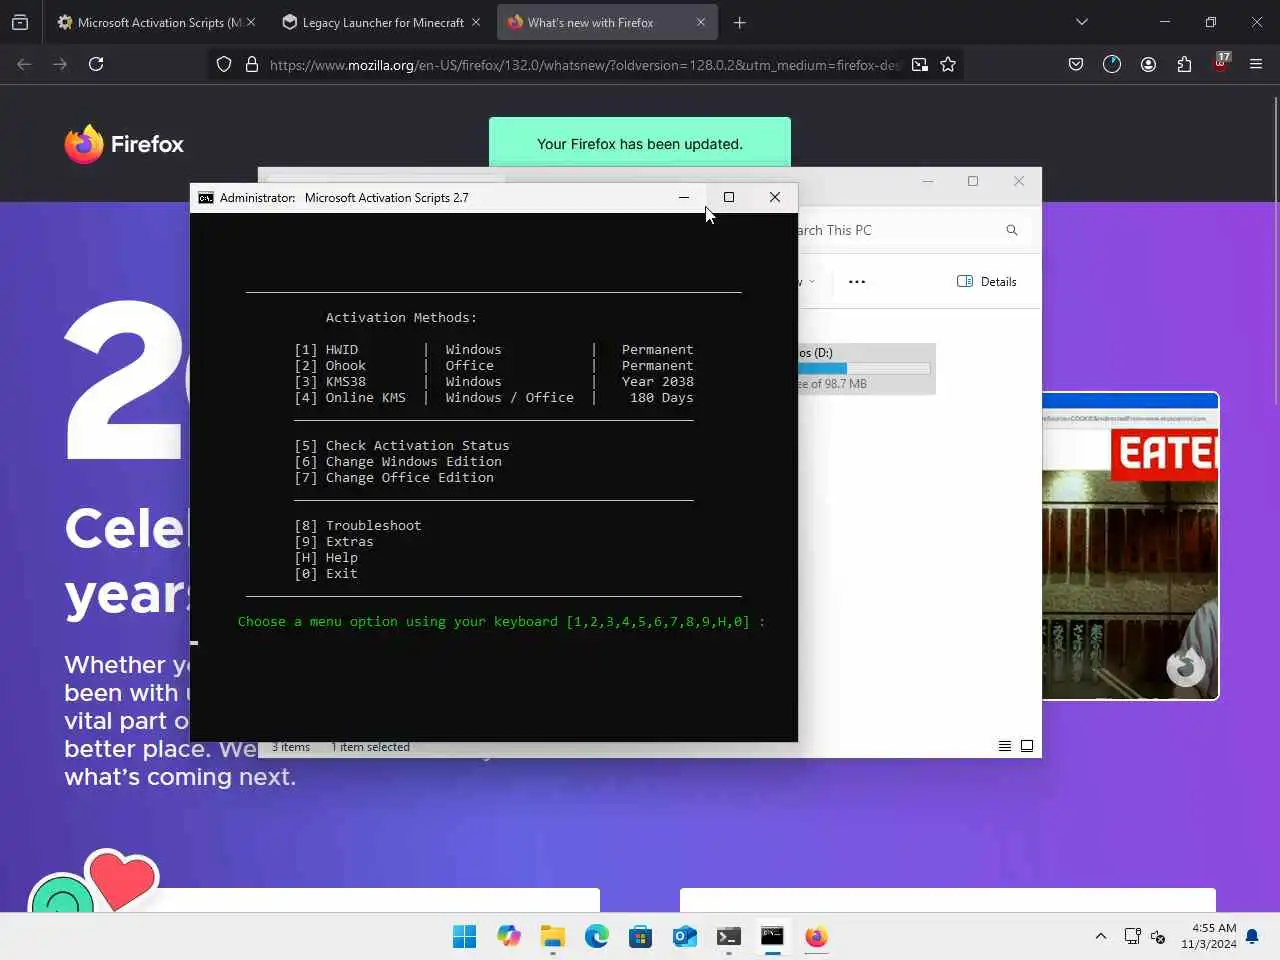View site security padlock information
This screenshot has height=960, width=1280.
[x=252, y=64]
